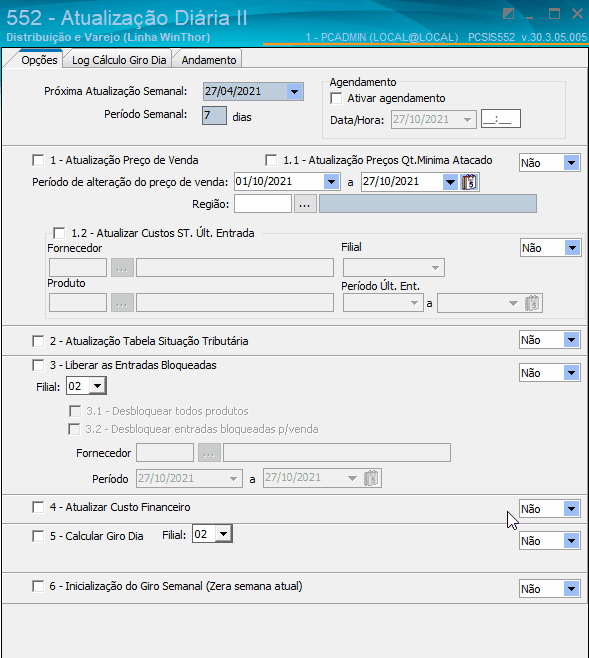Open the Andamento tab
This screenshot has height=658, width=589.
tap(208, 60)
